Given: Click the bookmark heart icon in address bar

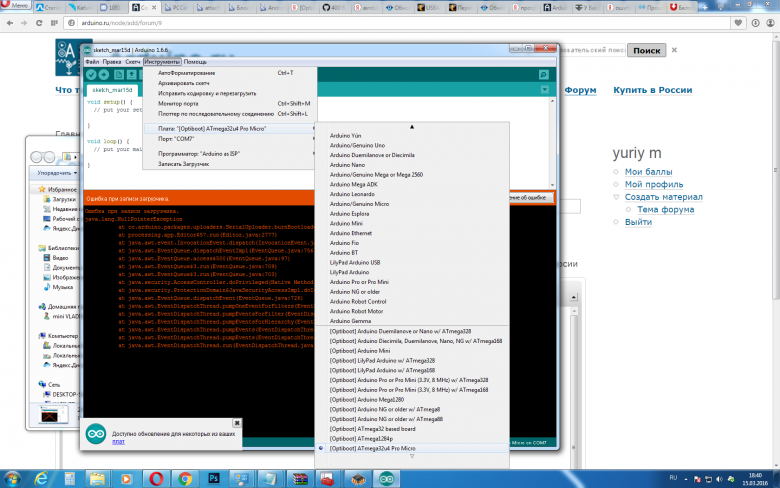Looking at the screenshot, I should pyautogui.click(x=738, y=23).
